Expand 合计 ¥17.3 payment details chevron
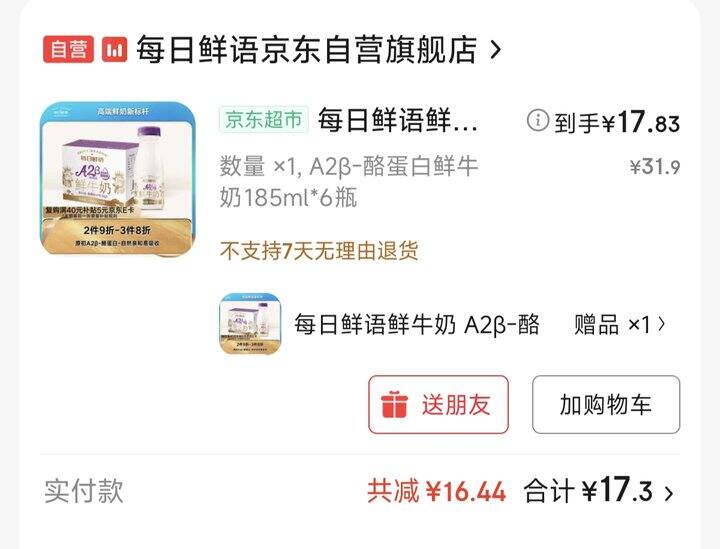The image size is (720, 549). 669,493
